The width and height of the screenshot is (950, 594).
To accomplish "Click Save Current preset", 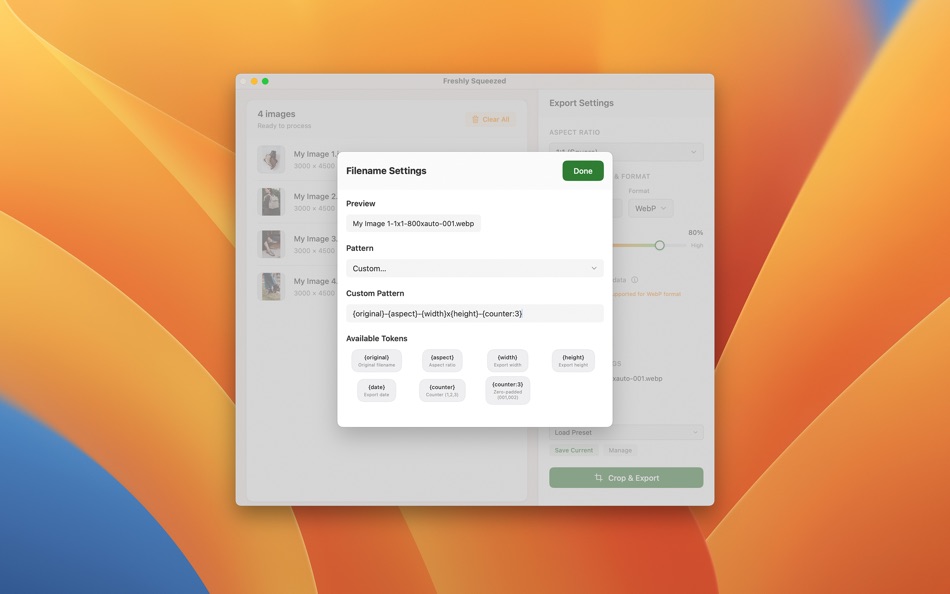I will click(573, 450).
